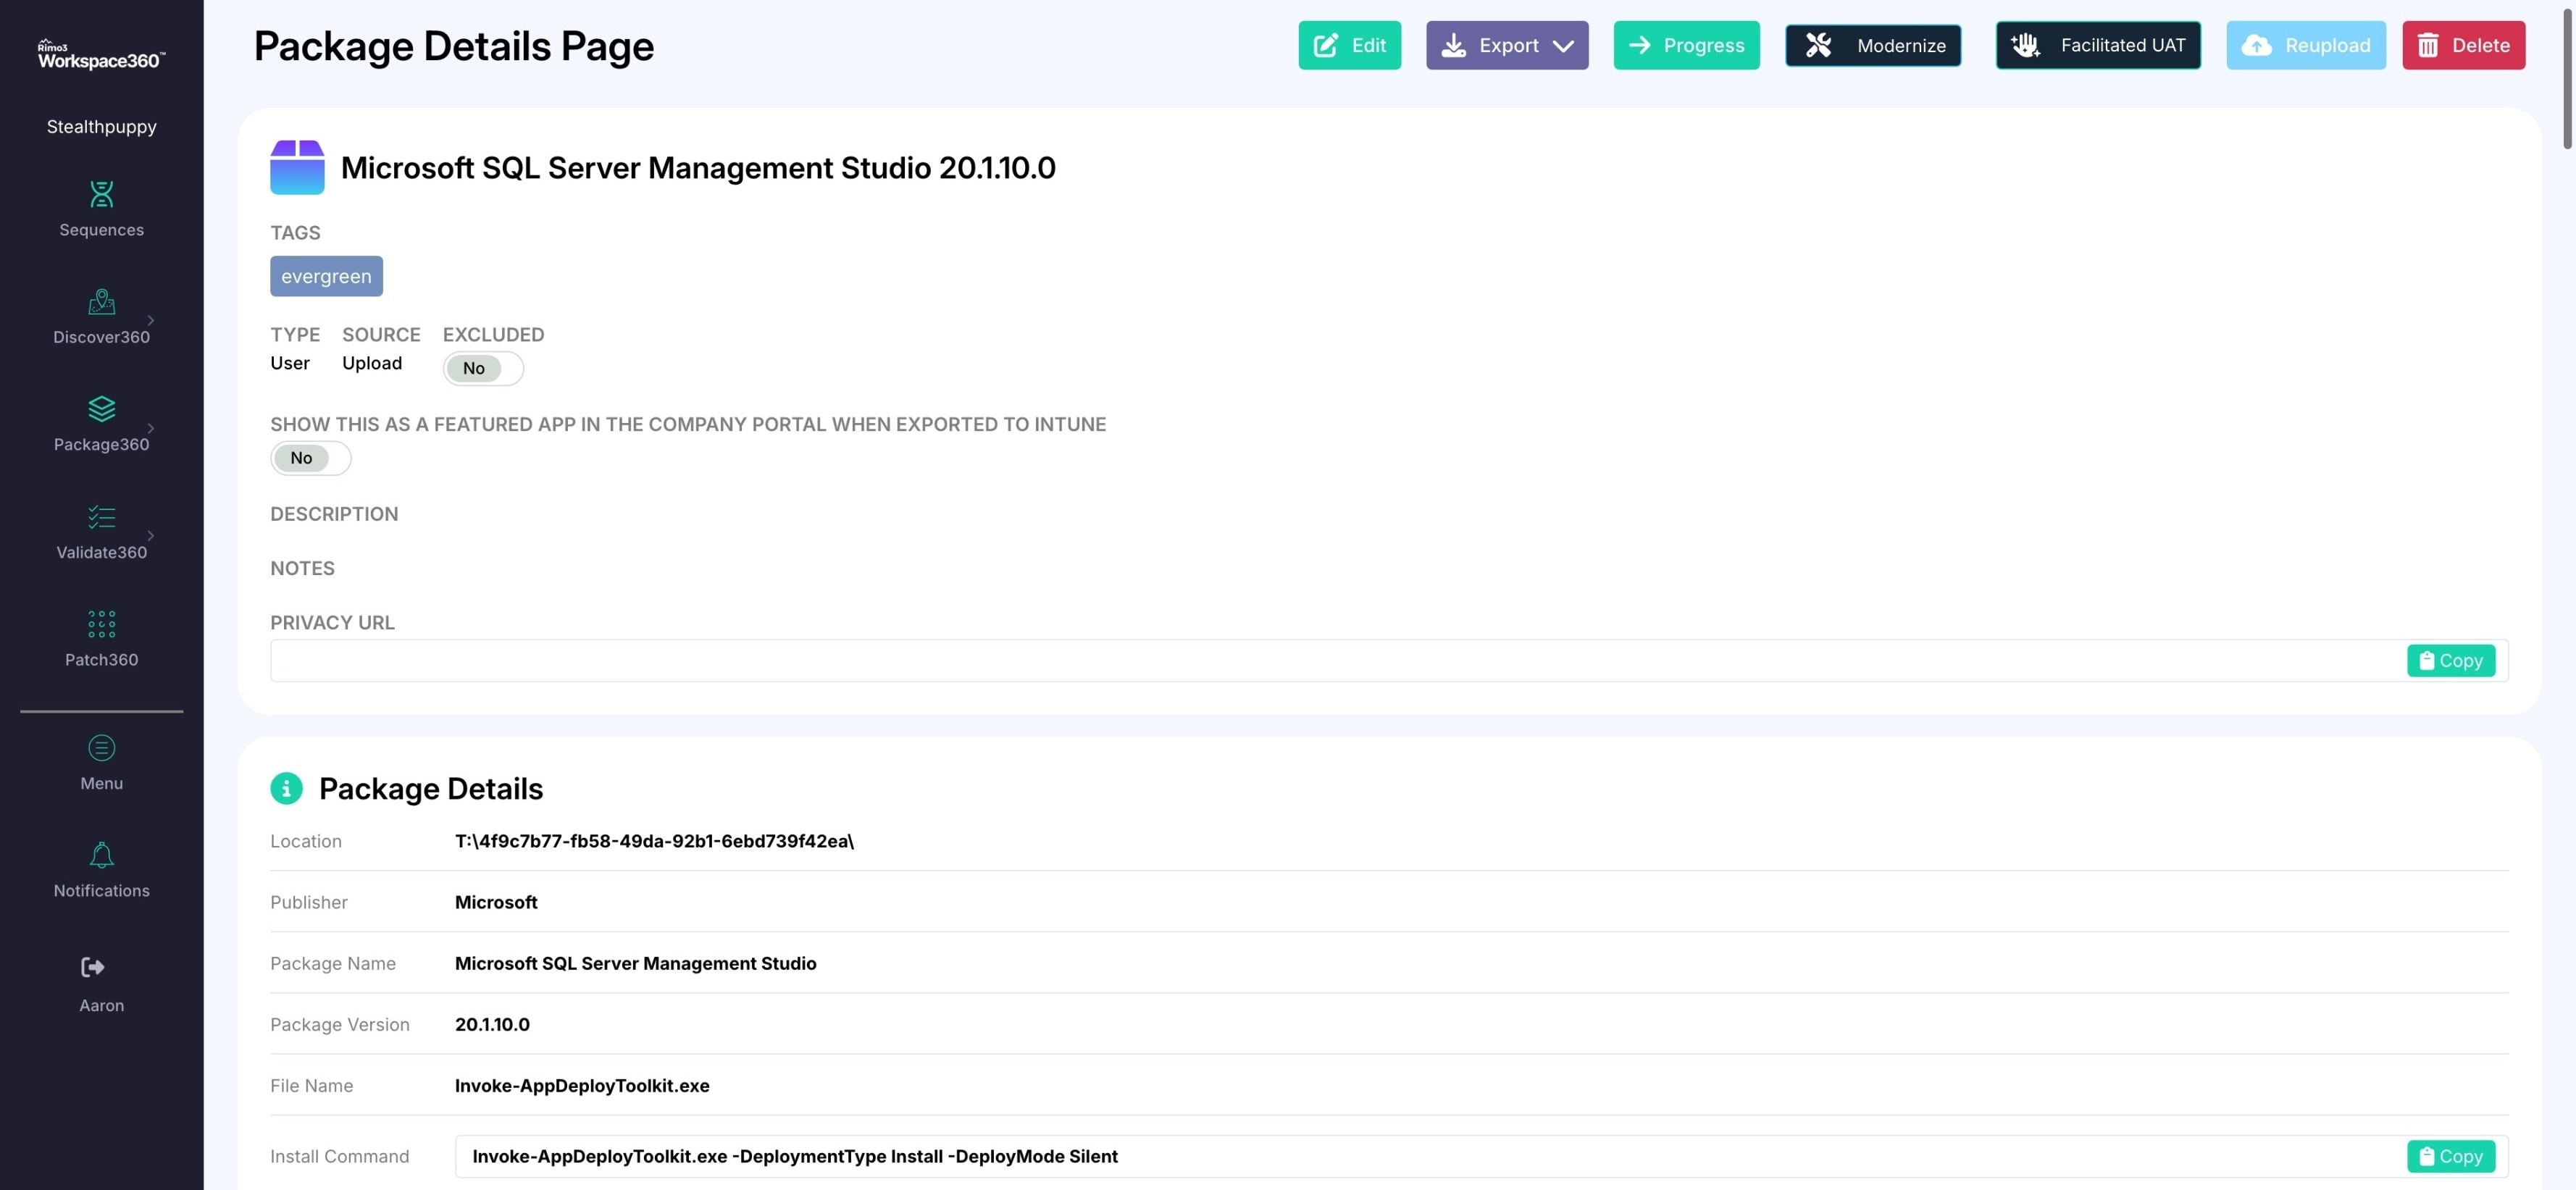
Task: Click the Rimo3 Workspace360 logo
Action: [101, 54]
